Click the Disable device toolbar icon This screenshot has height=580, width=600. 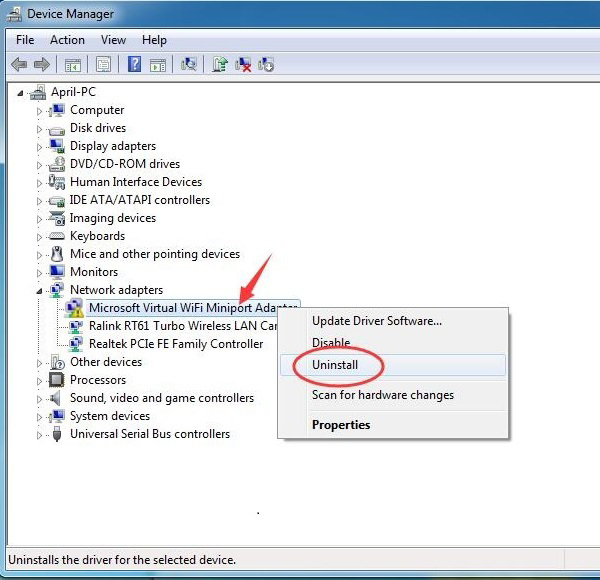pos(266,64)
